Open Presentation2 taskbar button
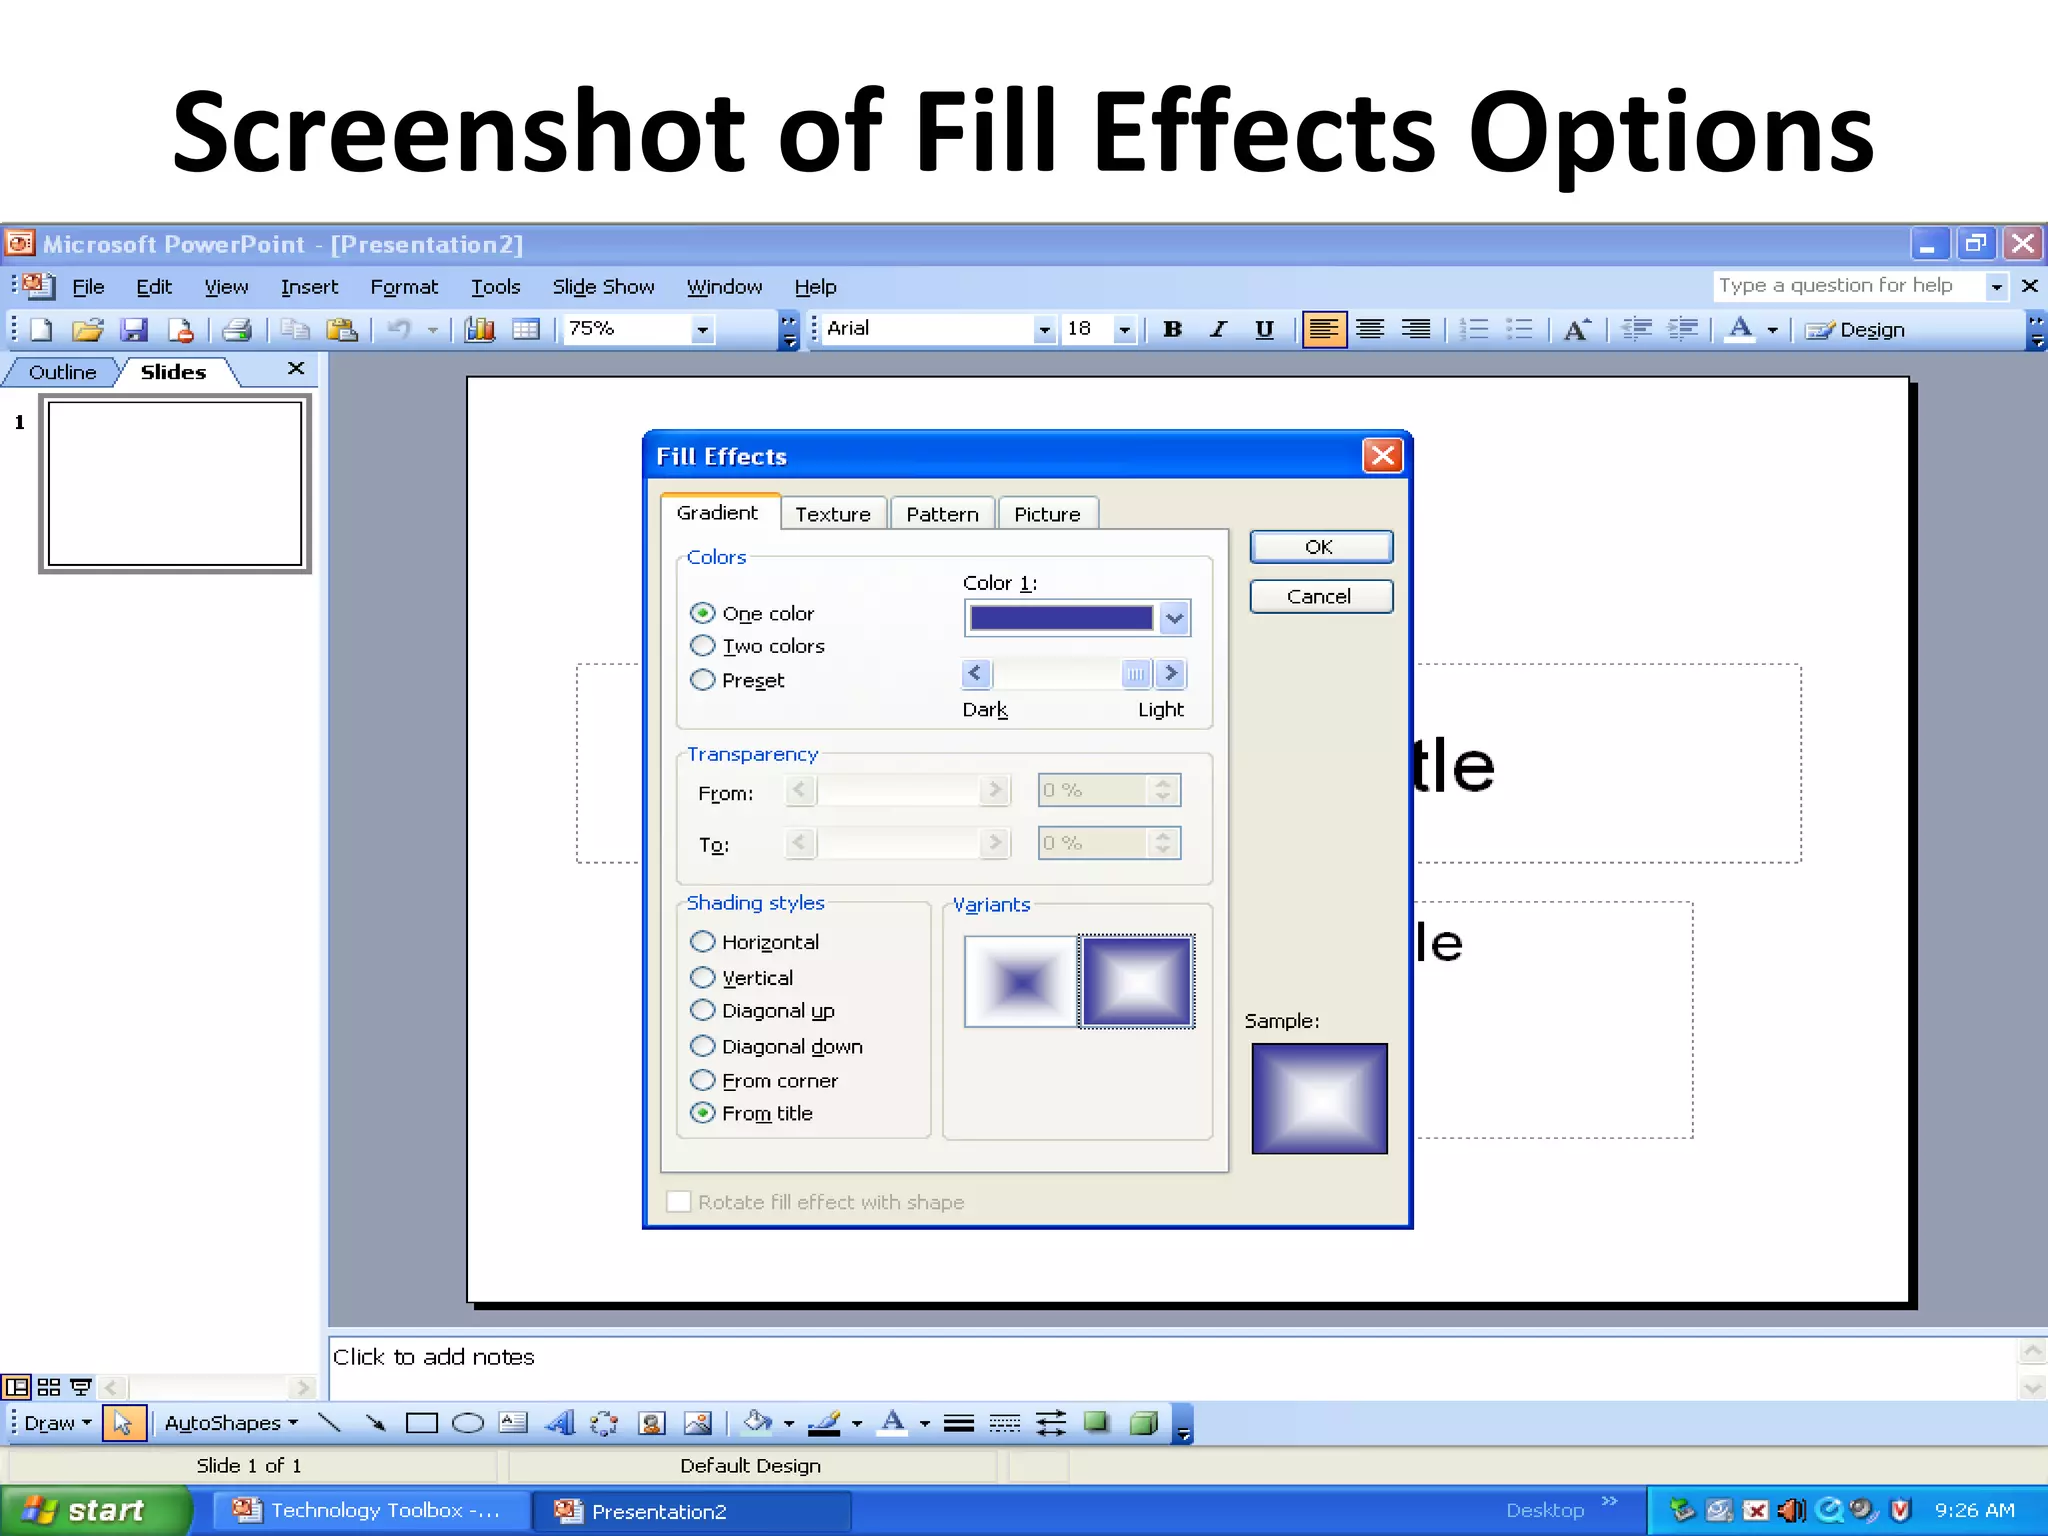 [x=690, y=1510]
